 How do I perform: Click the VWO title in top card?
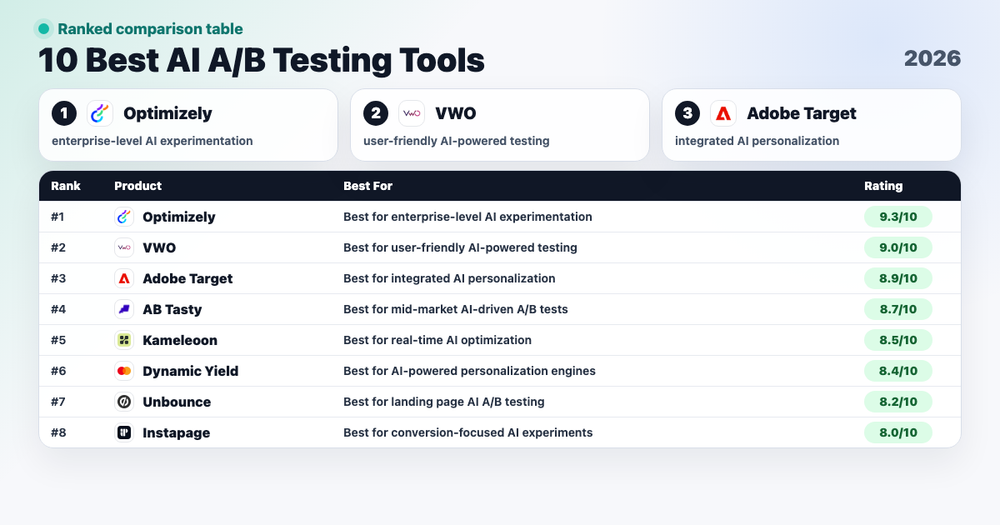[455, 114]
